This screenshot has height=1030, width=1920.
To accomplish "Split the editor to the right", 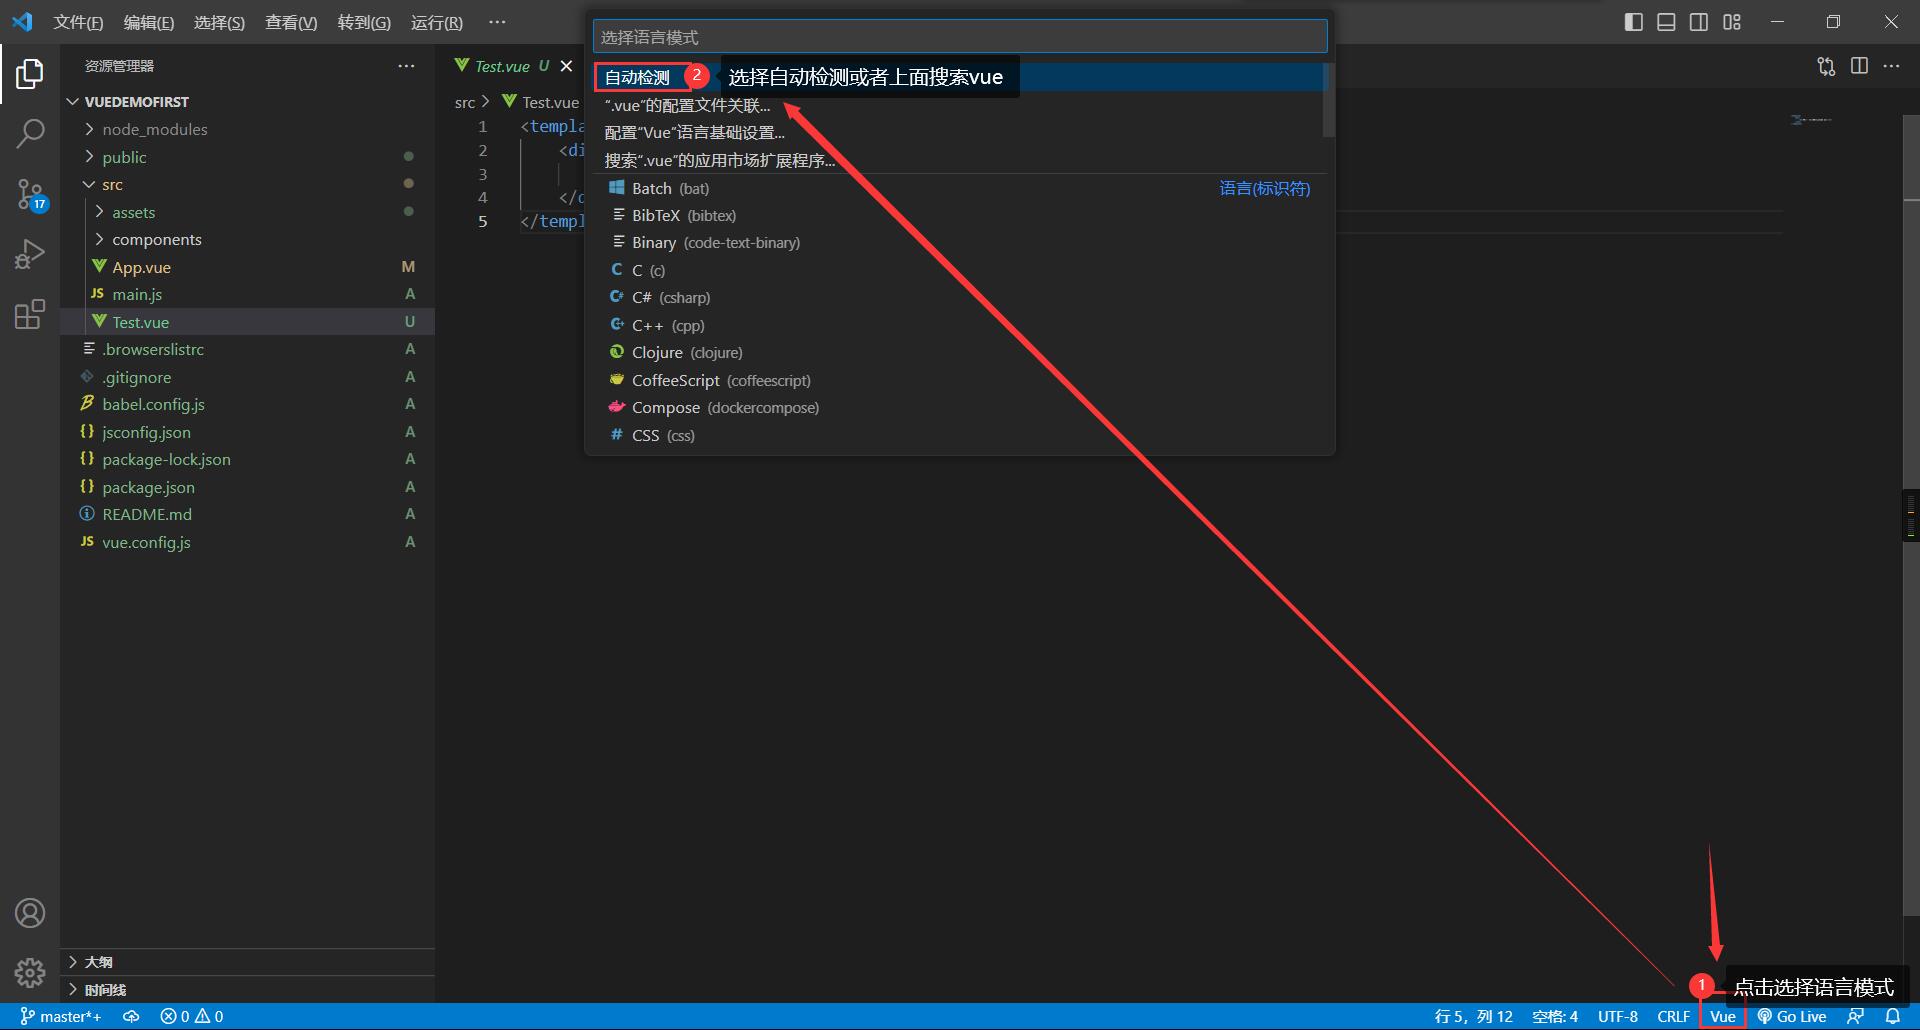I will [x=1859, y=66].
